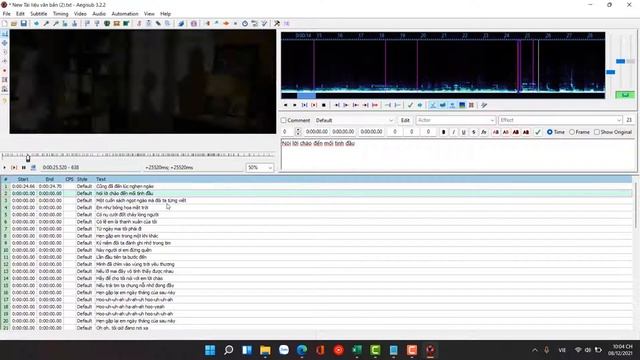The image size is (640, 360).
Task: Go to next line in audio toolbar
Action: (295, 105)
